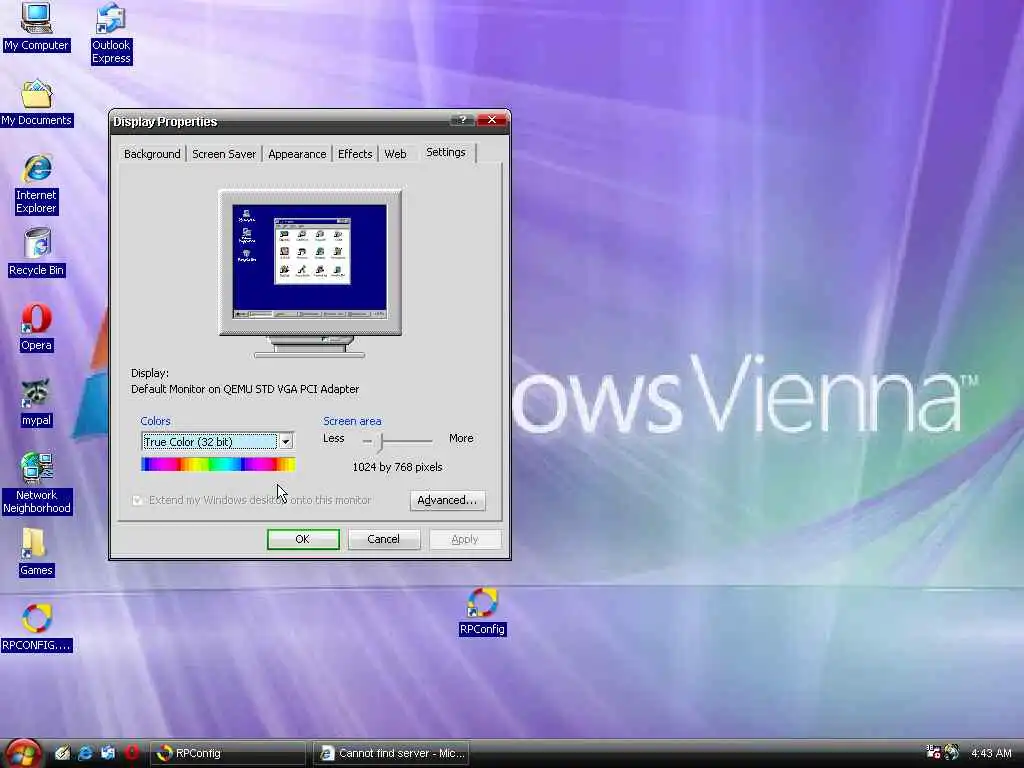Viewport: 1024px width, 768px height.
Task: Click first system tray icon beside clock
Action: [x=934, y=752]
